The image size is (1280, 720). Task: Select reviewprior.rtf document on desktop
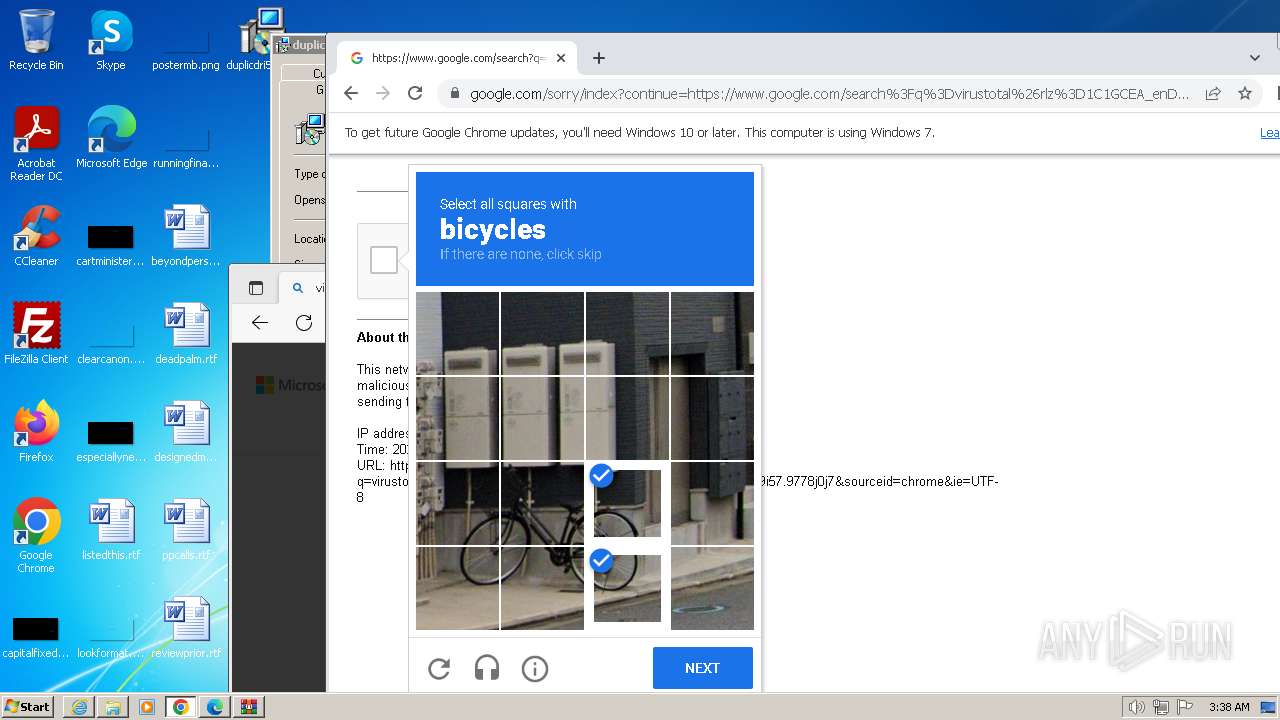186,628
